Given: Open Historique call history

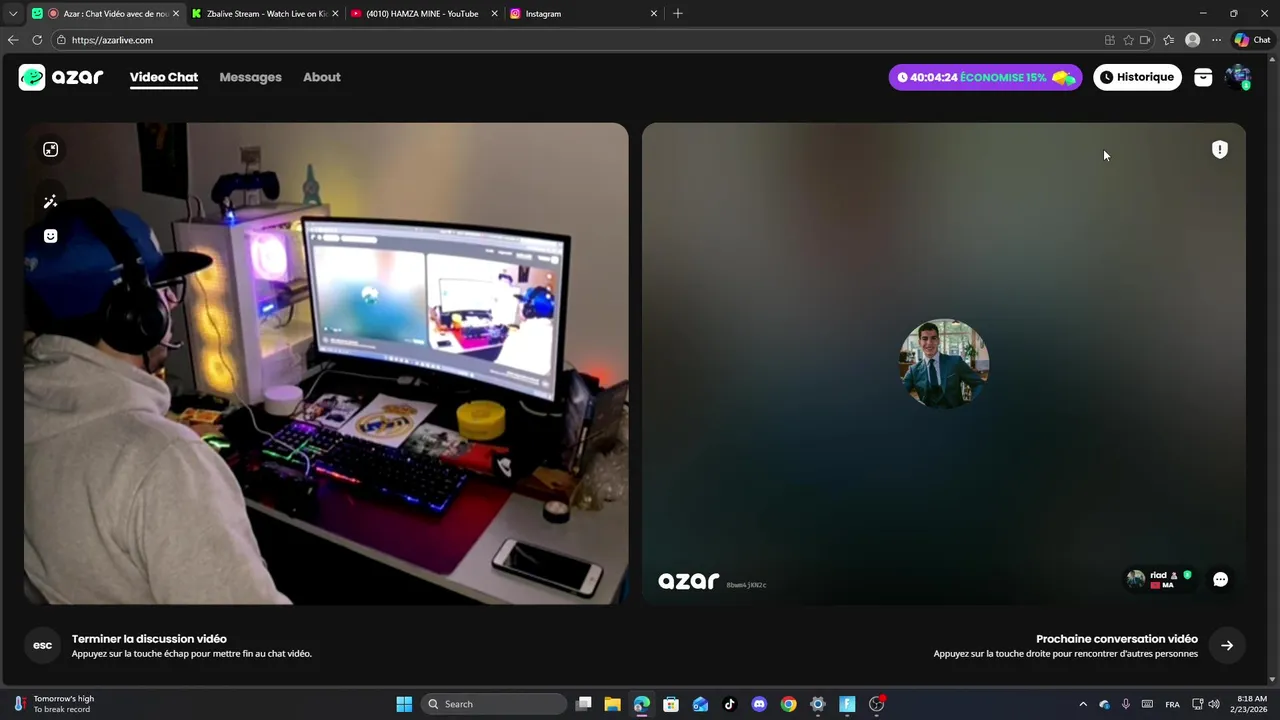Looking at the screenshot, I should (1137, 77).
